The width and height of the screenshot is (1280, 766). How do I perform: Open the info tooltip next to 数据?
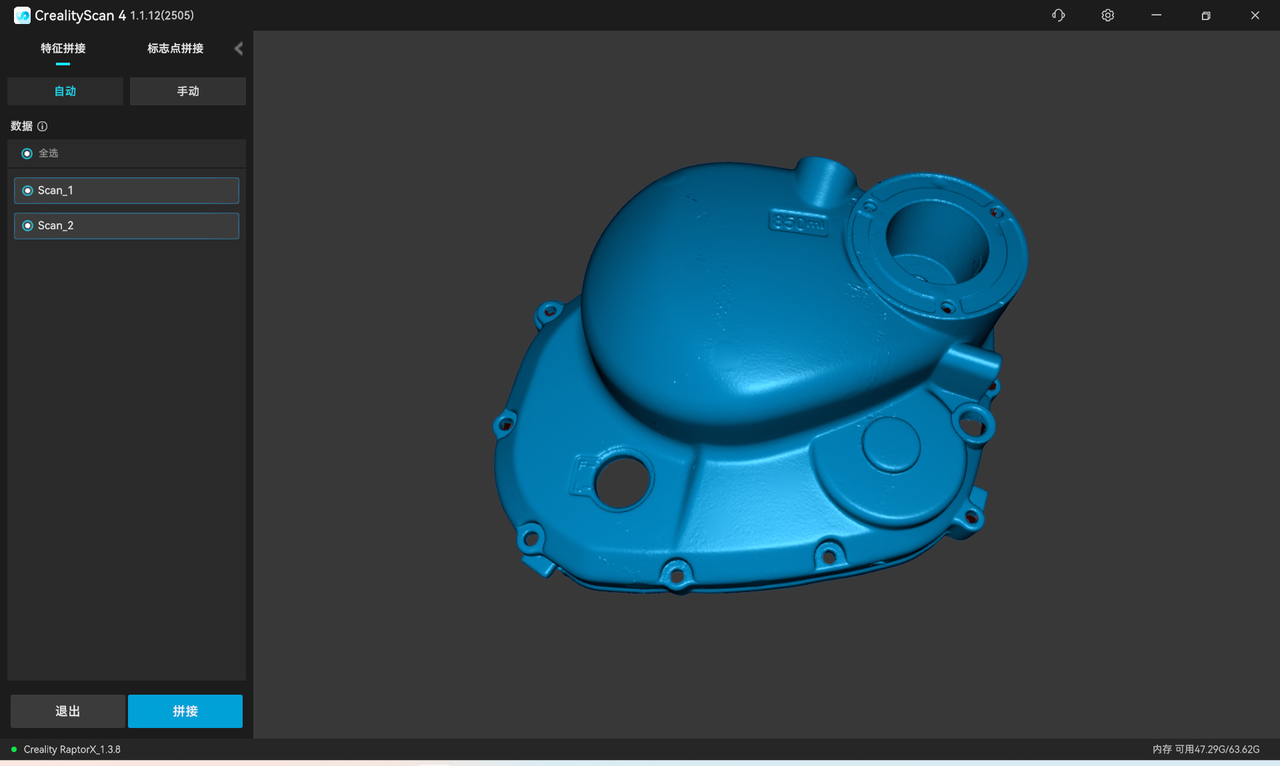click(x=41, y=126)
